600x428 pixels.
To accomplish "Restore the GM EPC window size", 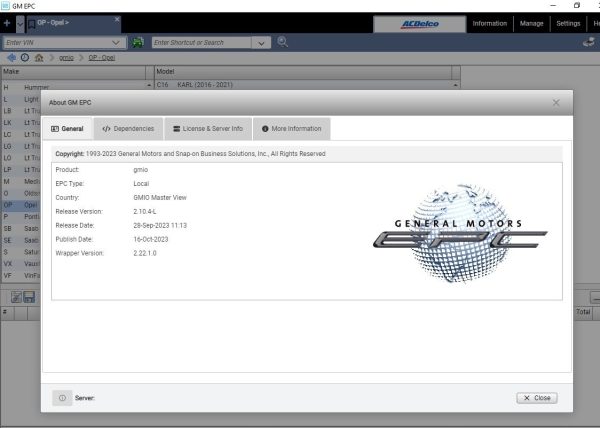I will (577, 6).
